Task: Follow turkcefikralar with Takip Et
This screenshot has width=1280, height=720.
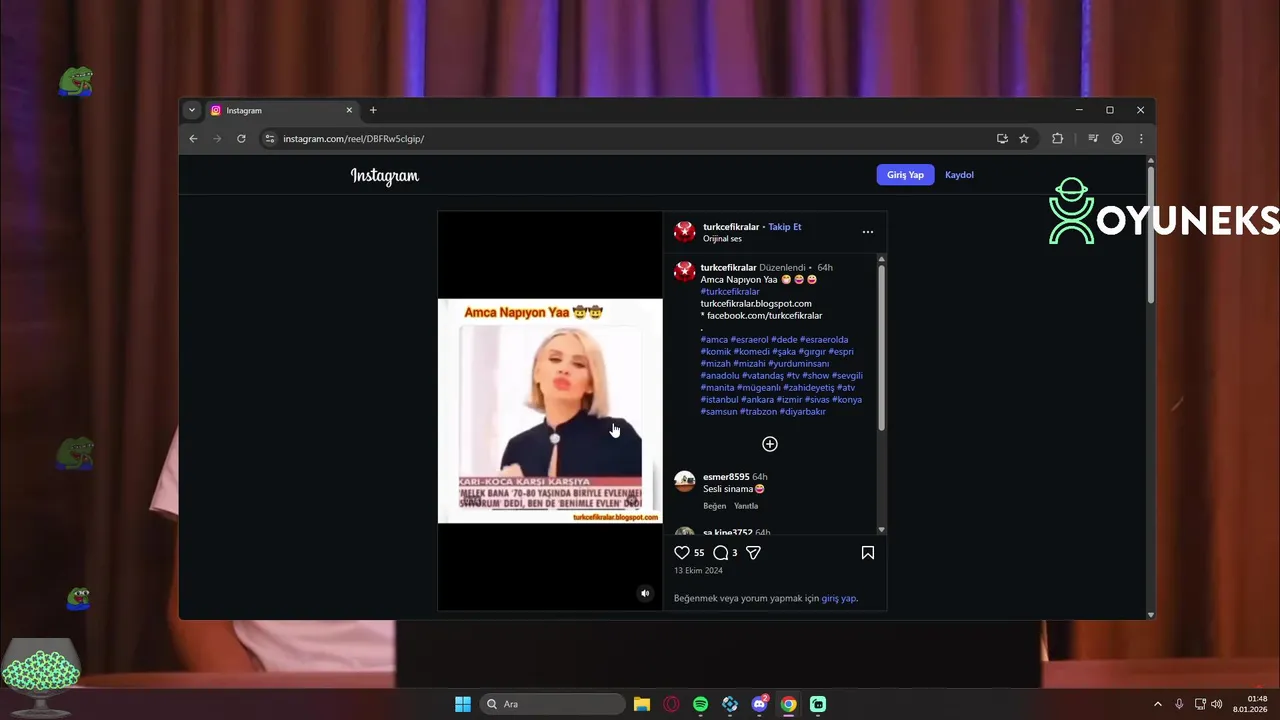Action: 785,227
